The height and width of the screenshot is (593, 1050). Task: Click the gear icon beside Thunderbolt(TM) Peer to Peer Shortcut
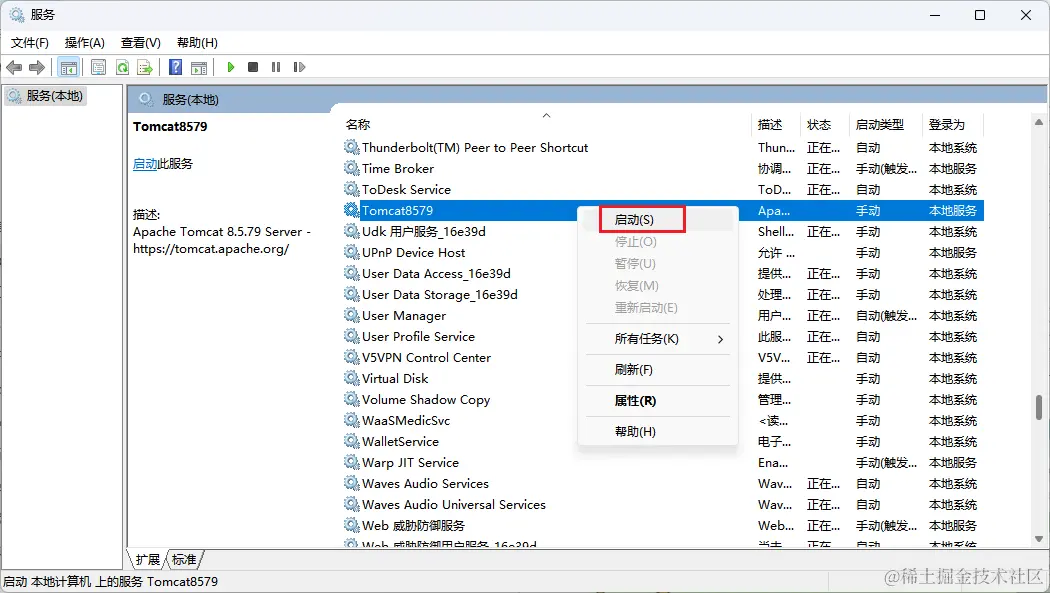(352, 147)
